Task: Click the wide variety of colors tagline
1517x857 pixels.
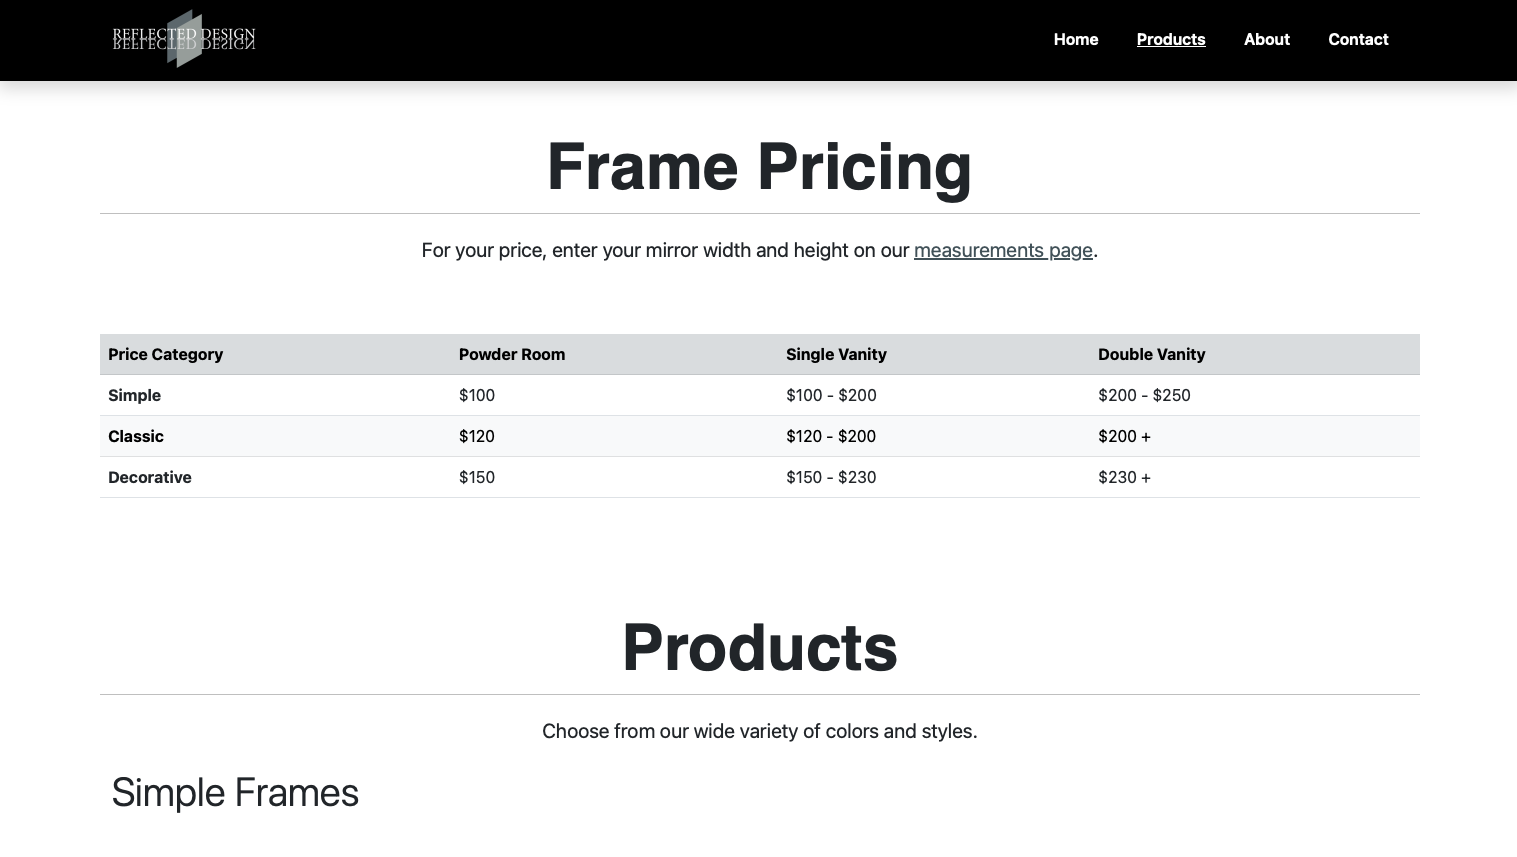Action: point(759,731)
